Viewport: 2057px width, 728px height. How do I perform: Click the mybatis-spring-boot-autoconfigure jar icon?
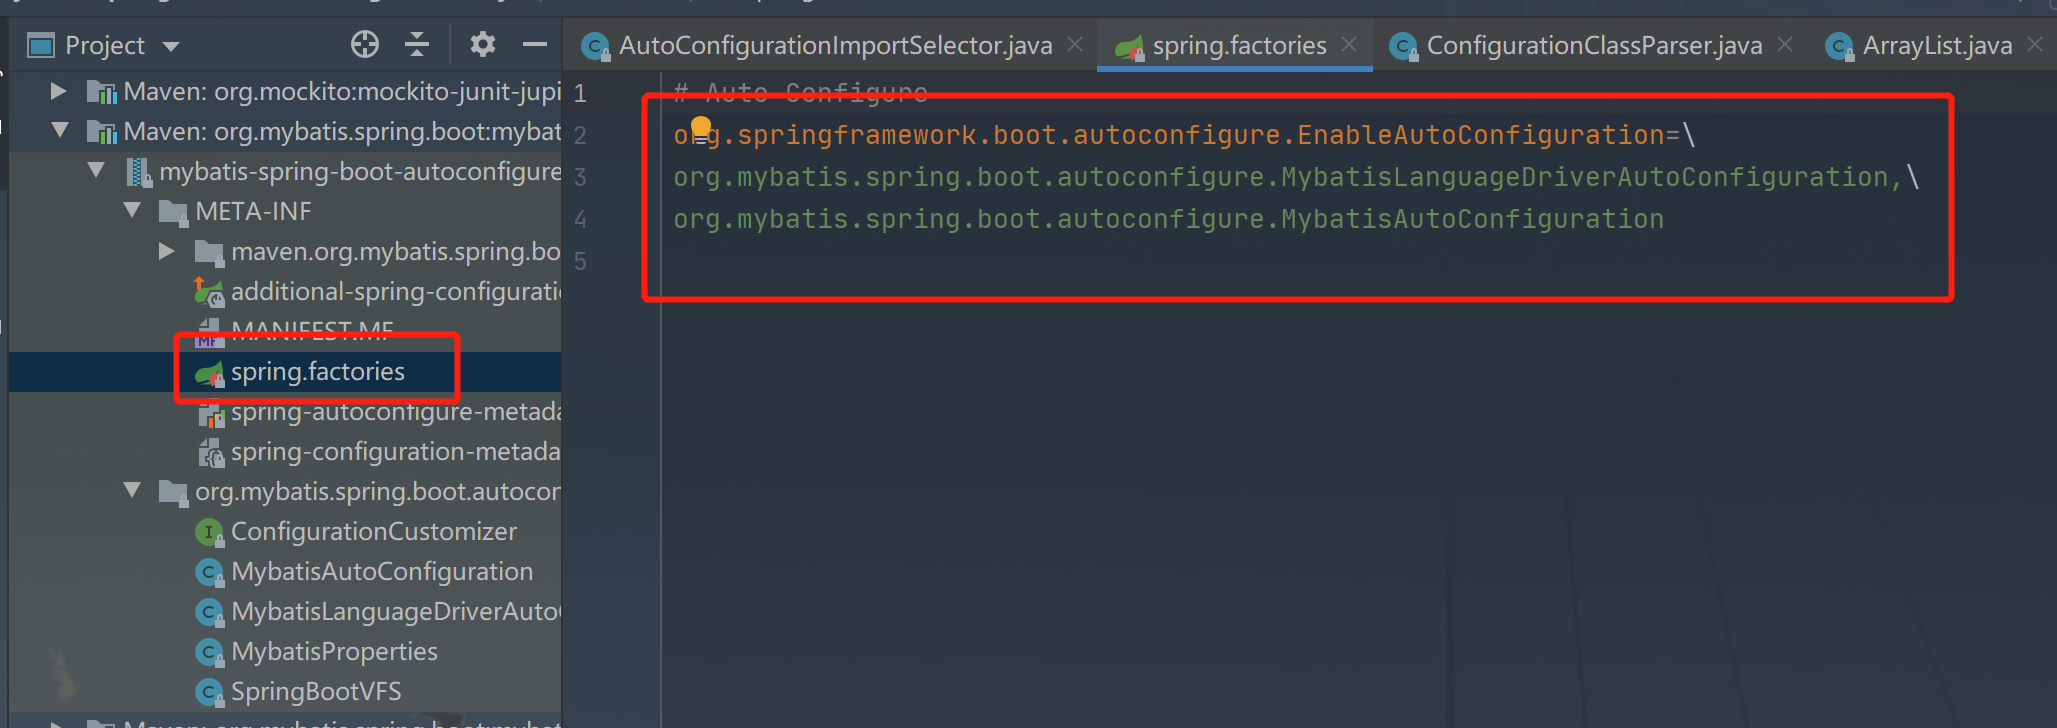click(x=138, y=172)
